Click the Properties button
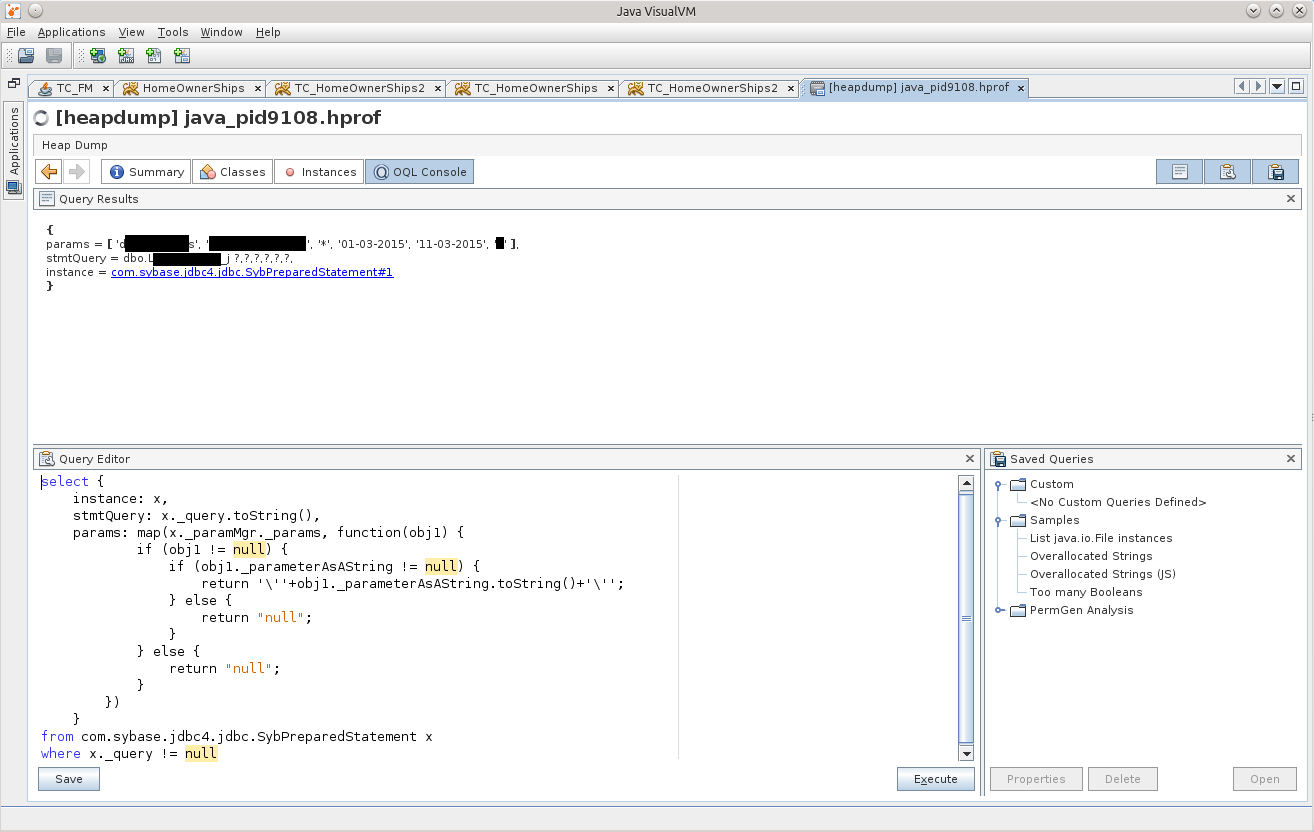Image resolution: width=1314 pixels, height=832 pixels. [1036, 779]
